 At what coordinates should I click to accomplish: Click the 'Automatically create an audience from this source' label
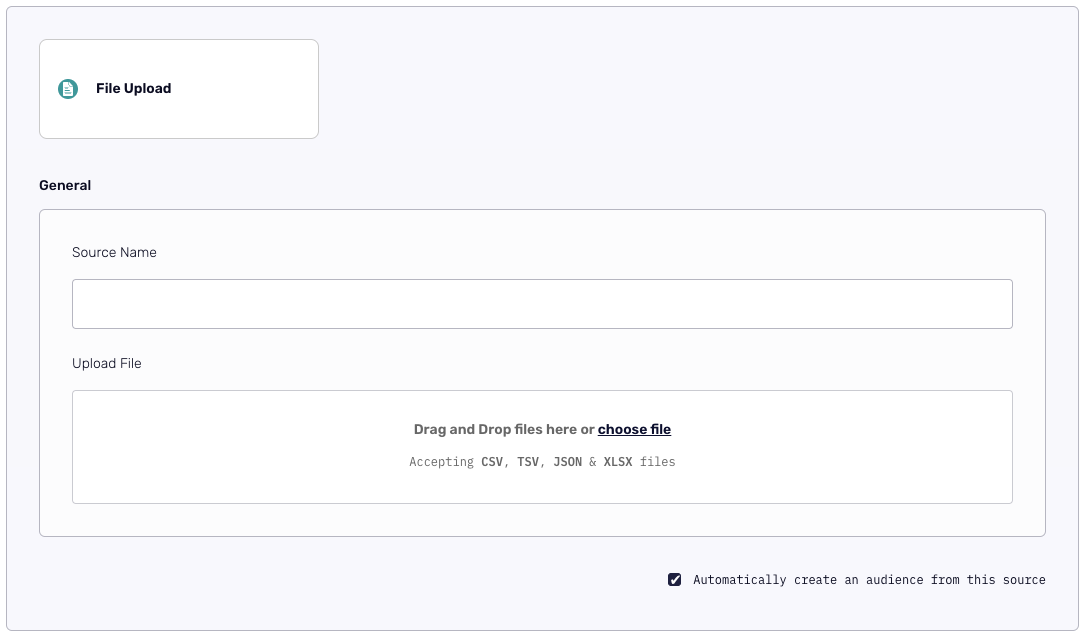(869, 580)
